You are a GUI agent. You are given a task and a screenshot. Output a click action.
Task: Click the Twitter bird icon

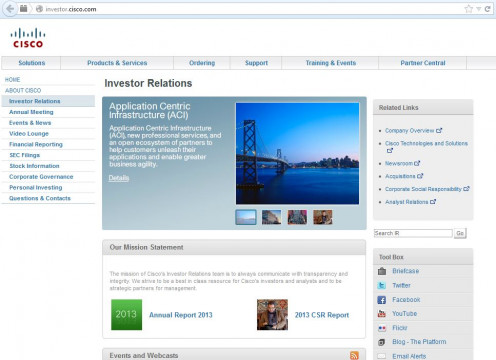(382, 285)
